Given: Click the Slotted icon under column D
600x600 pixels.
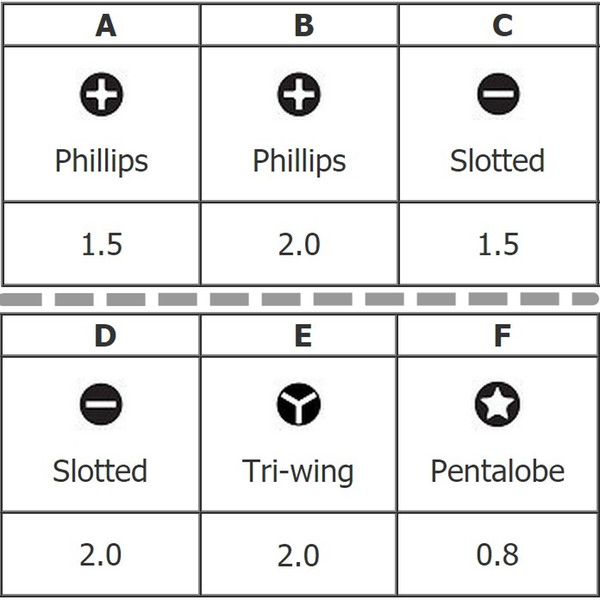Looking at the screenshot, I should click(101, 404).
